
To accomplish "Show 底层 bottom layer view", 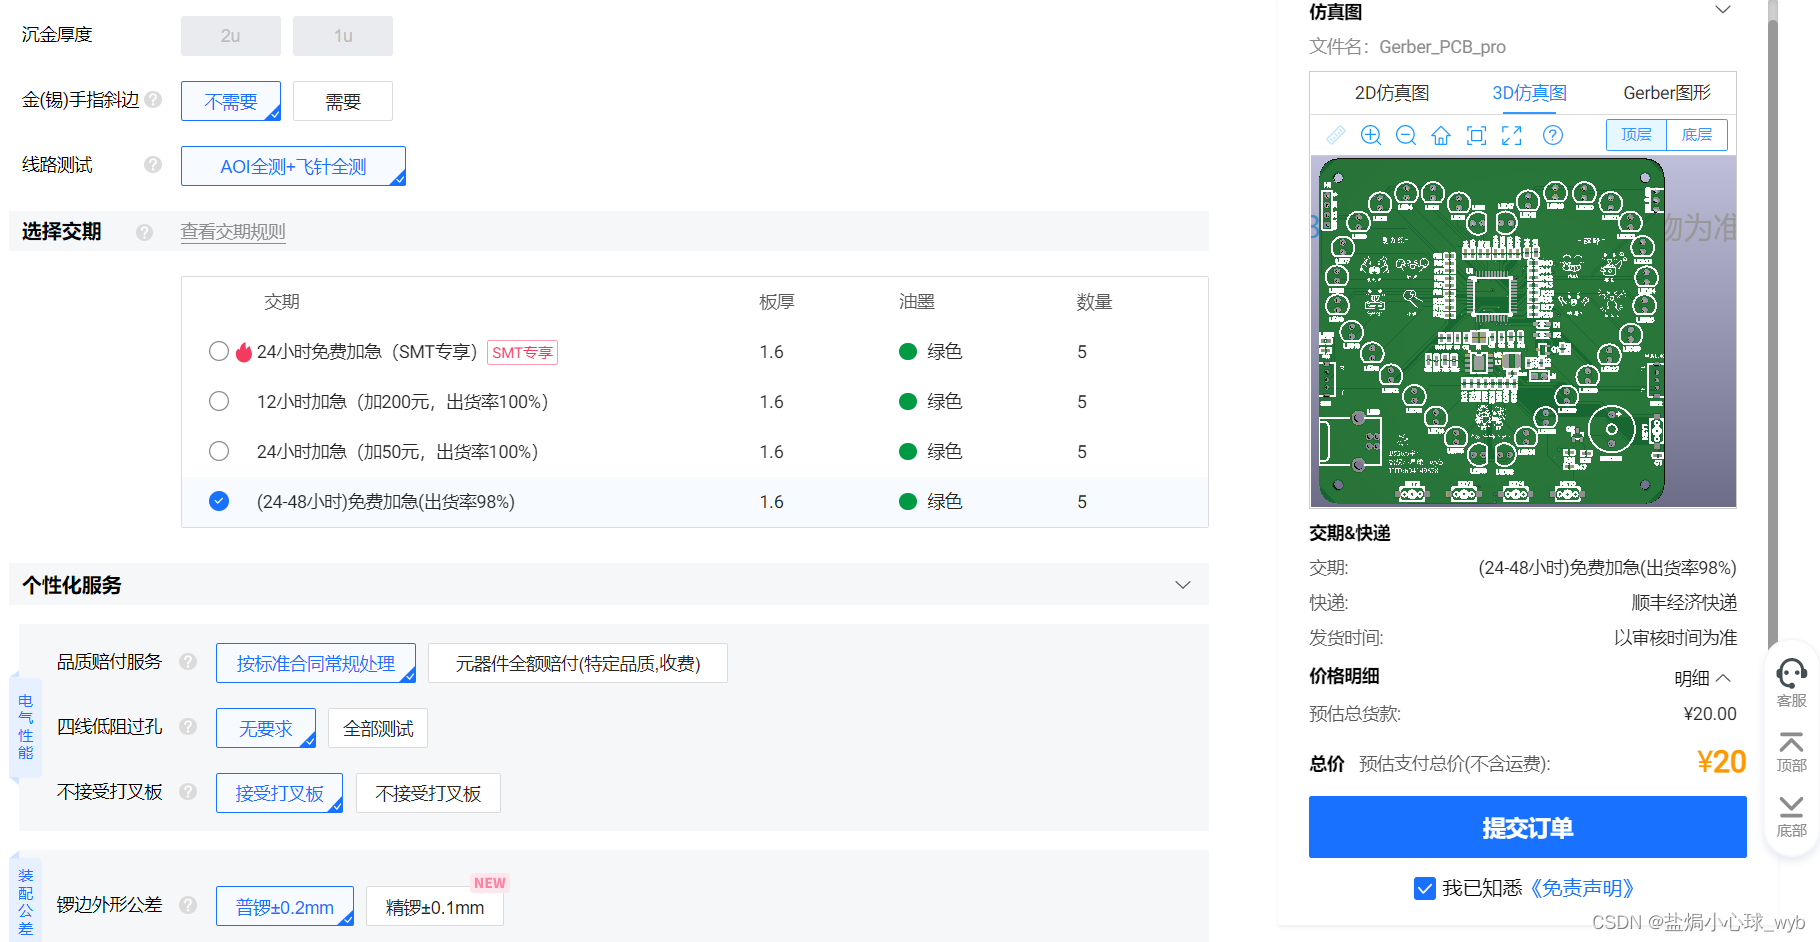I will 1697,135.
